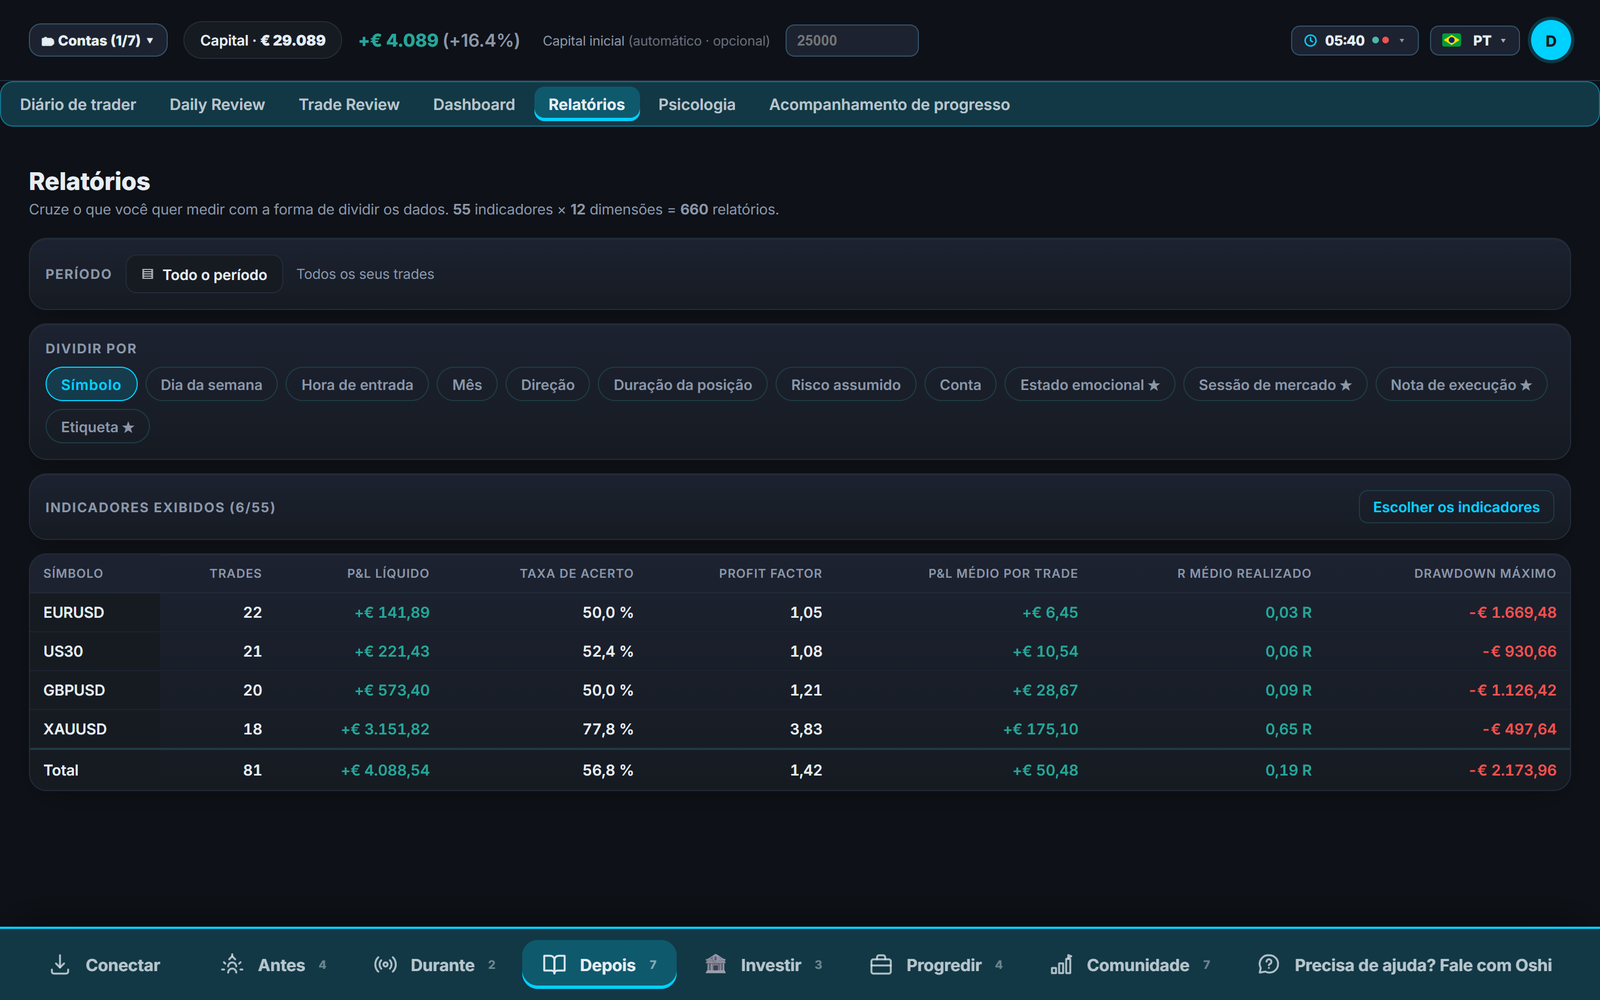Split by Dia da semana
Screen dimensions: 1600x1000
211,384
